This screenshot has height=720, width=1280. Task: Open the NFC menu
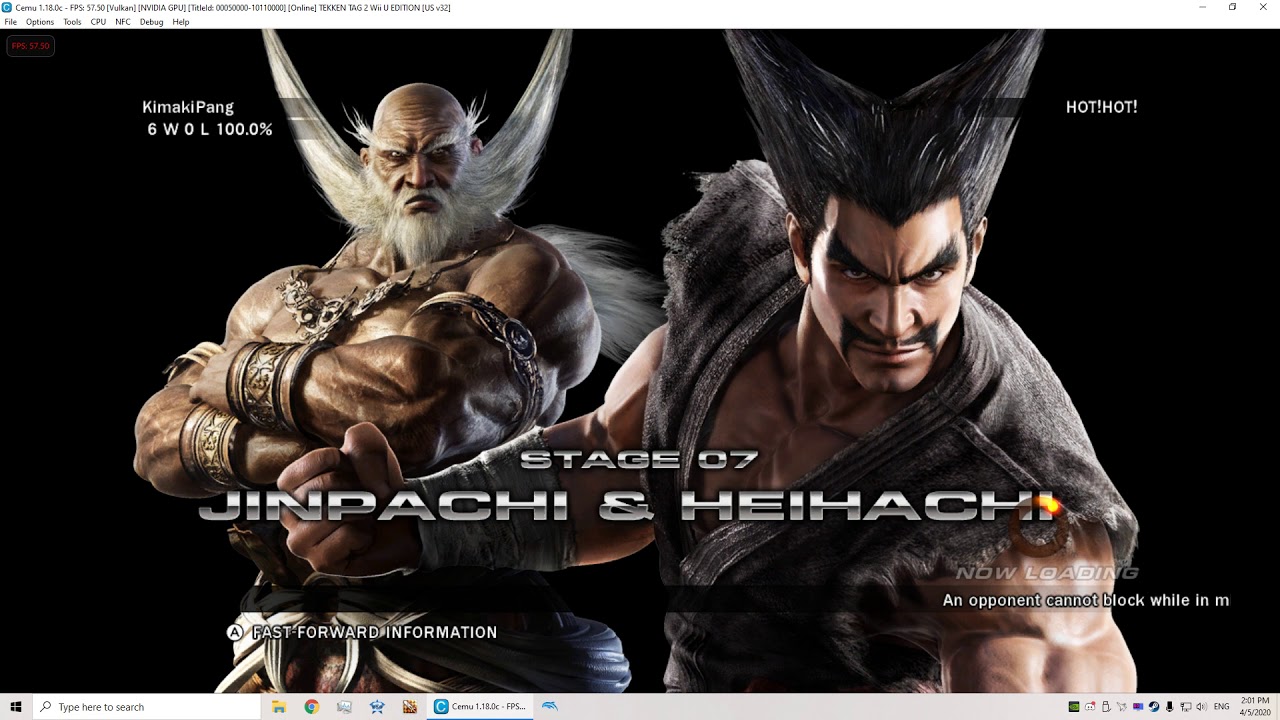[123, 21]
